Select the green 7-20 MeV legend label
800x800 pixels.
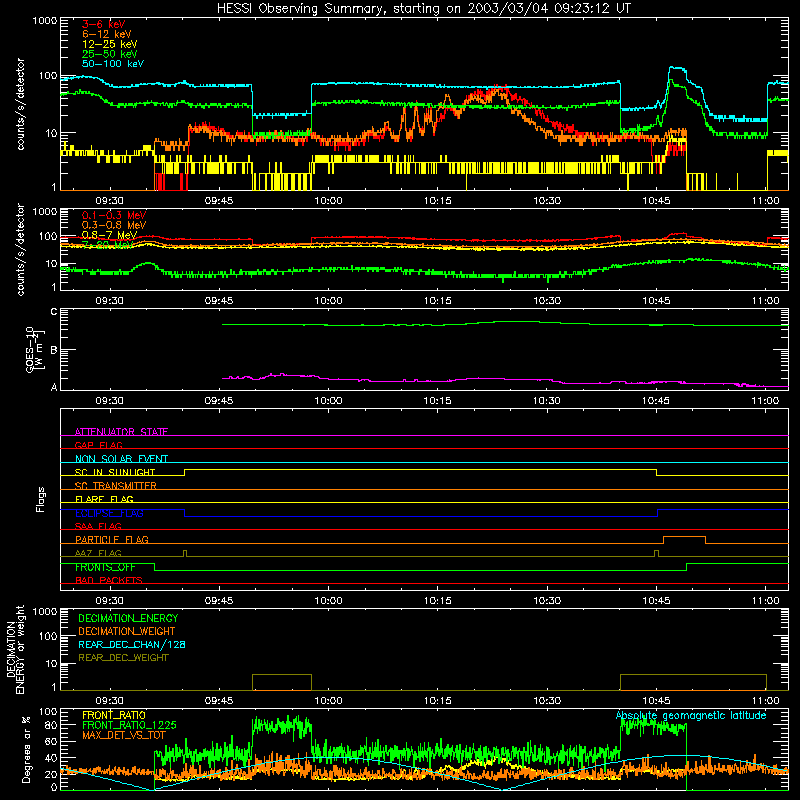[x=108, y=245]
